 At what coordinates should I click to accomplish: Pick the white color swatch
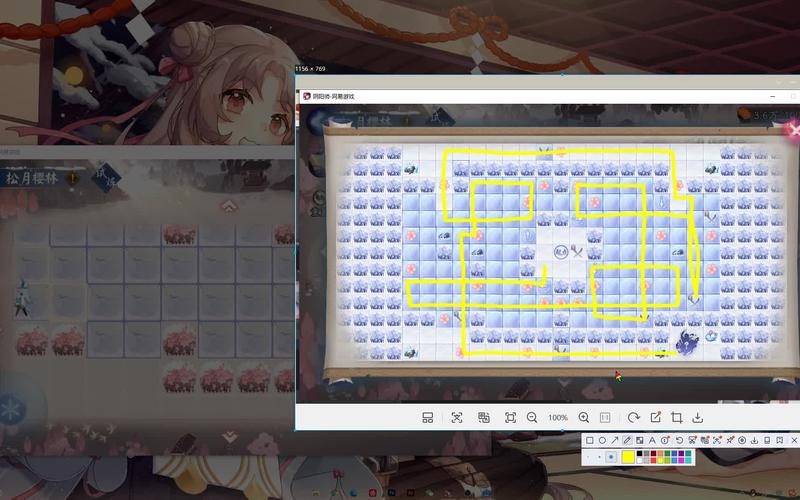click(x=639, y=460)
